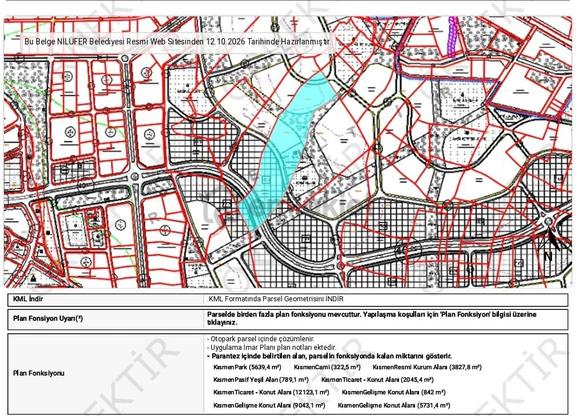Click the 'Parantez içinde belirtilen alan' explanation line
This screenshot has width=576, height=416.
click(x=330, y=356)
